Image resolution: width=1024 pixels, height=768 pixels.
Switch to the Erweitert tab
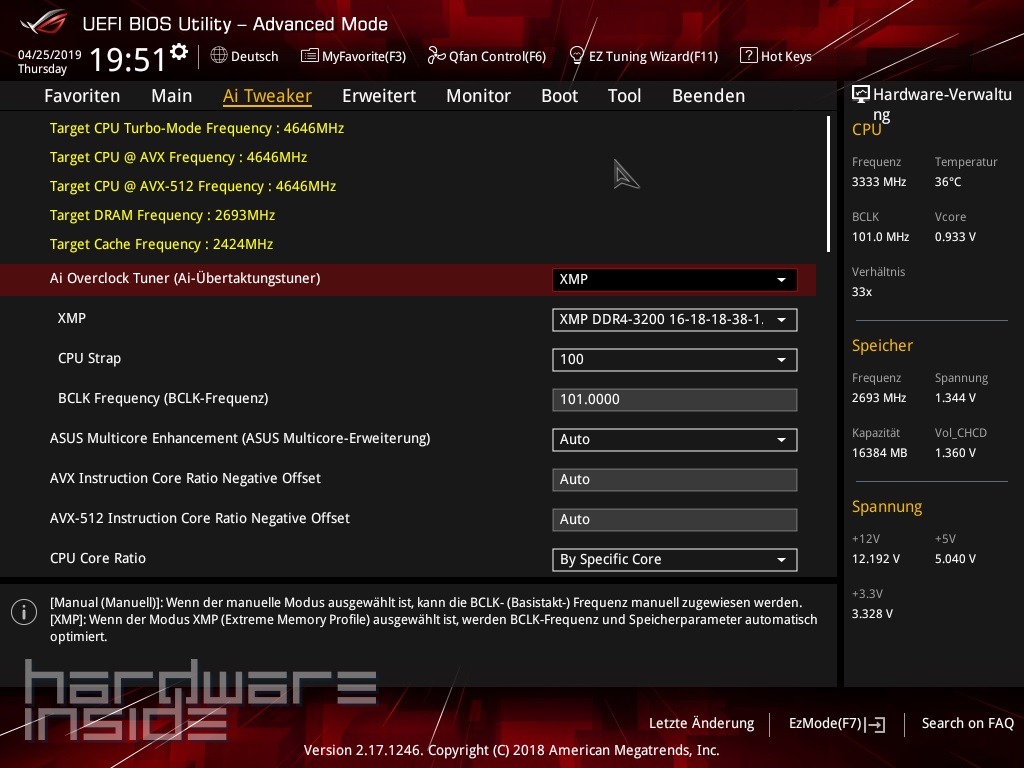pyautogui.click(x=379, y=96)
